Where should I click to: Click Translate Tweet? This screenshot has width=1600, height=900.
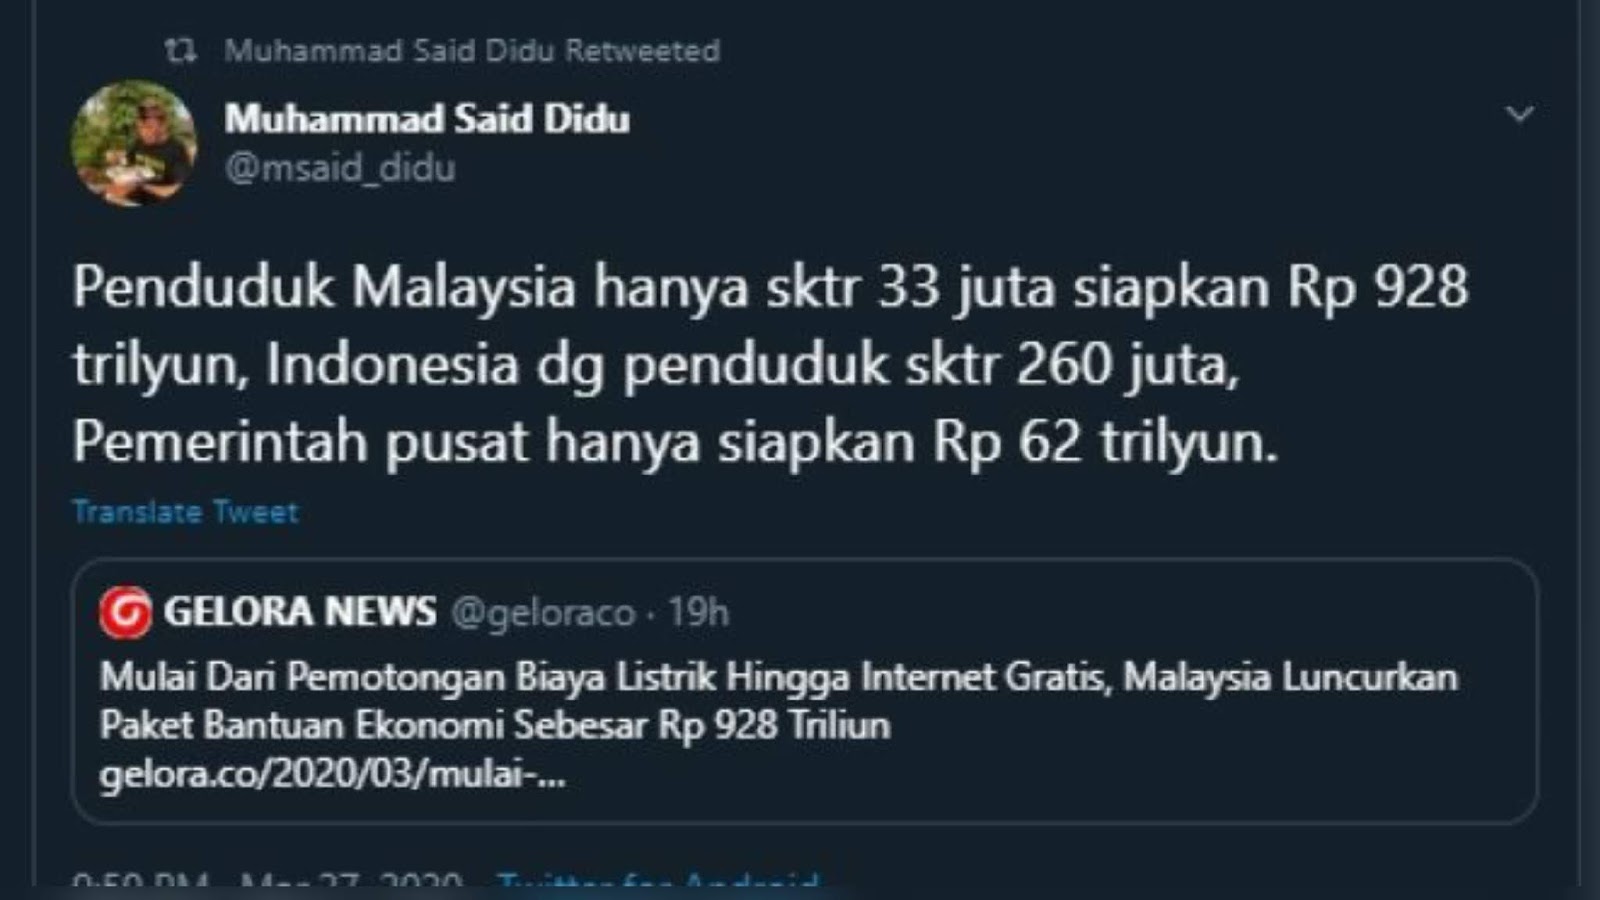pyautogui.click(x=185, y=512)
